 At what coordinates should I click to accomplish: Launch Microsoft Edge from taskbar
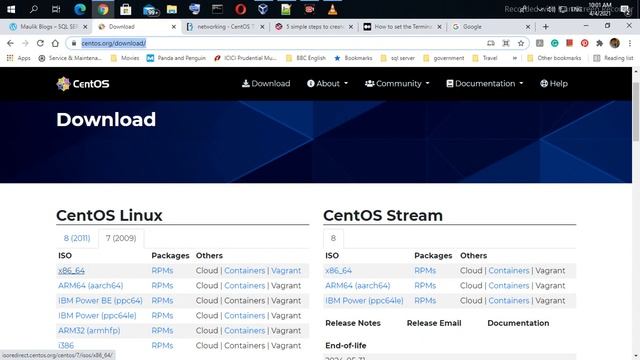(80, 9)
